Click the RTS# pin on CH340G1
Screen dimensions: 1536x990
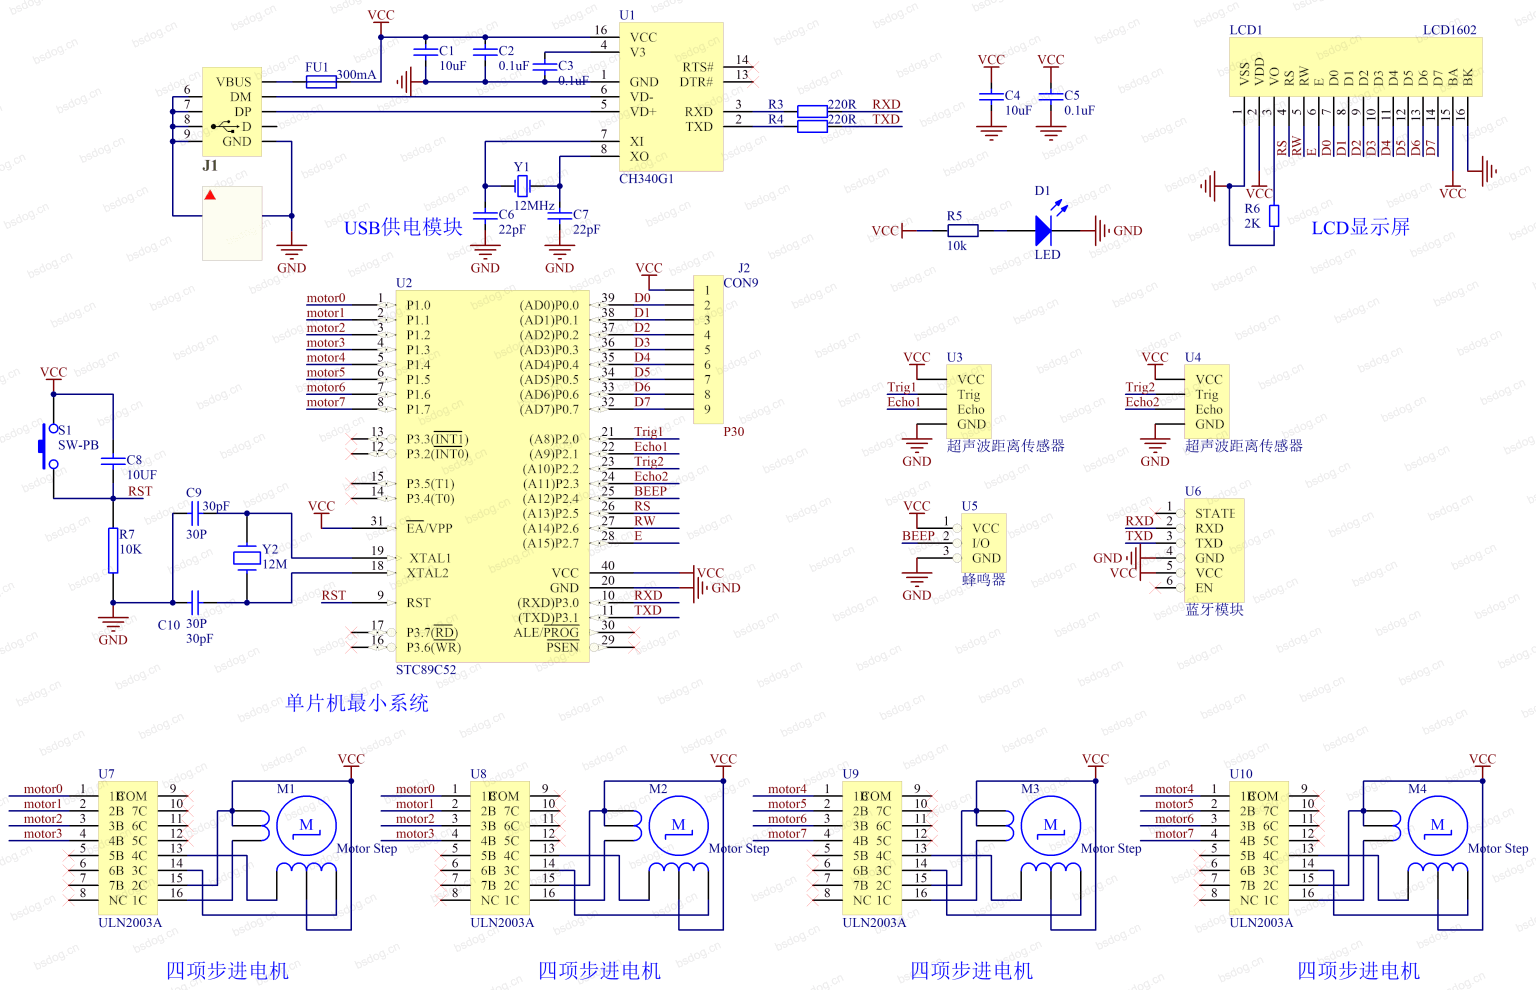pos(698,67)
